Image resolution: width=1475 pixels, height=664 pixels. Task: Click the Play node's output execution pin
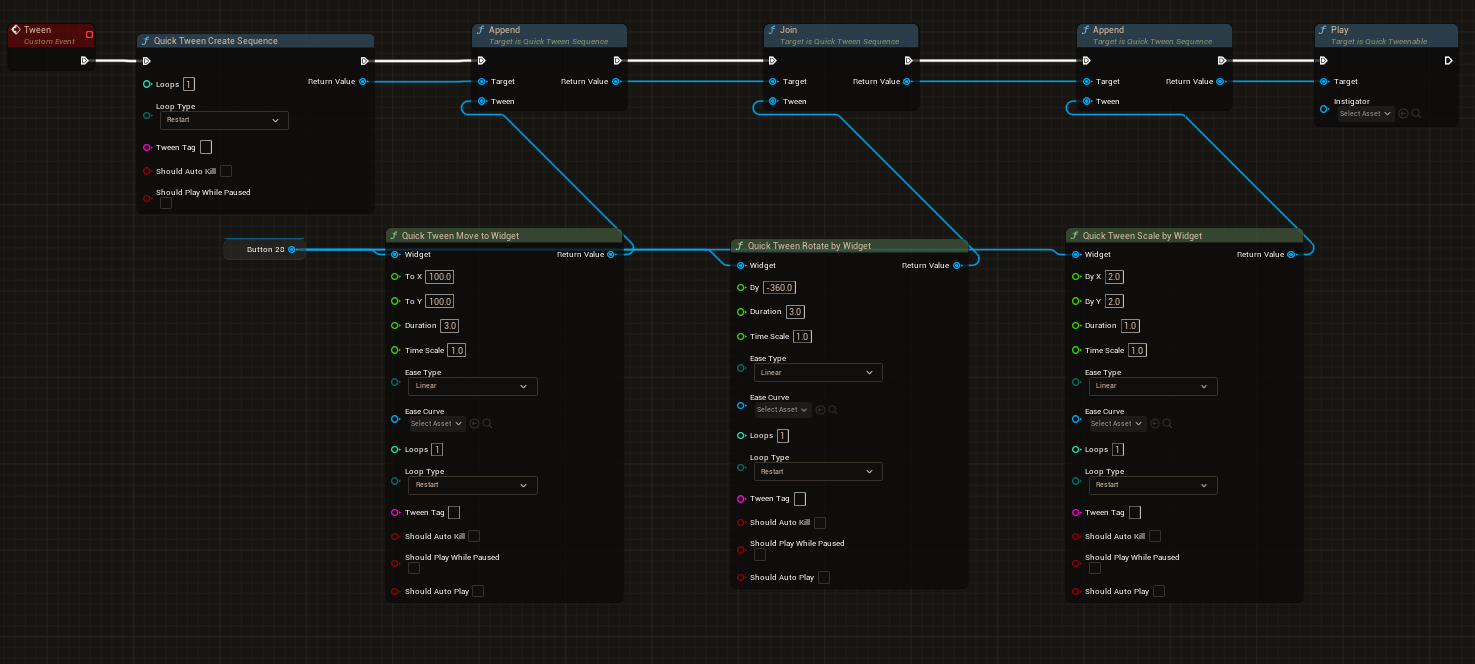pos(1448,61)
